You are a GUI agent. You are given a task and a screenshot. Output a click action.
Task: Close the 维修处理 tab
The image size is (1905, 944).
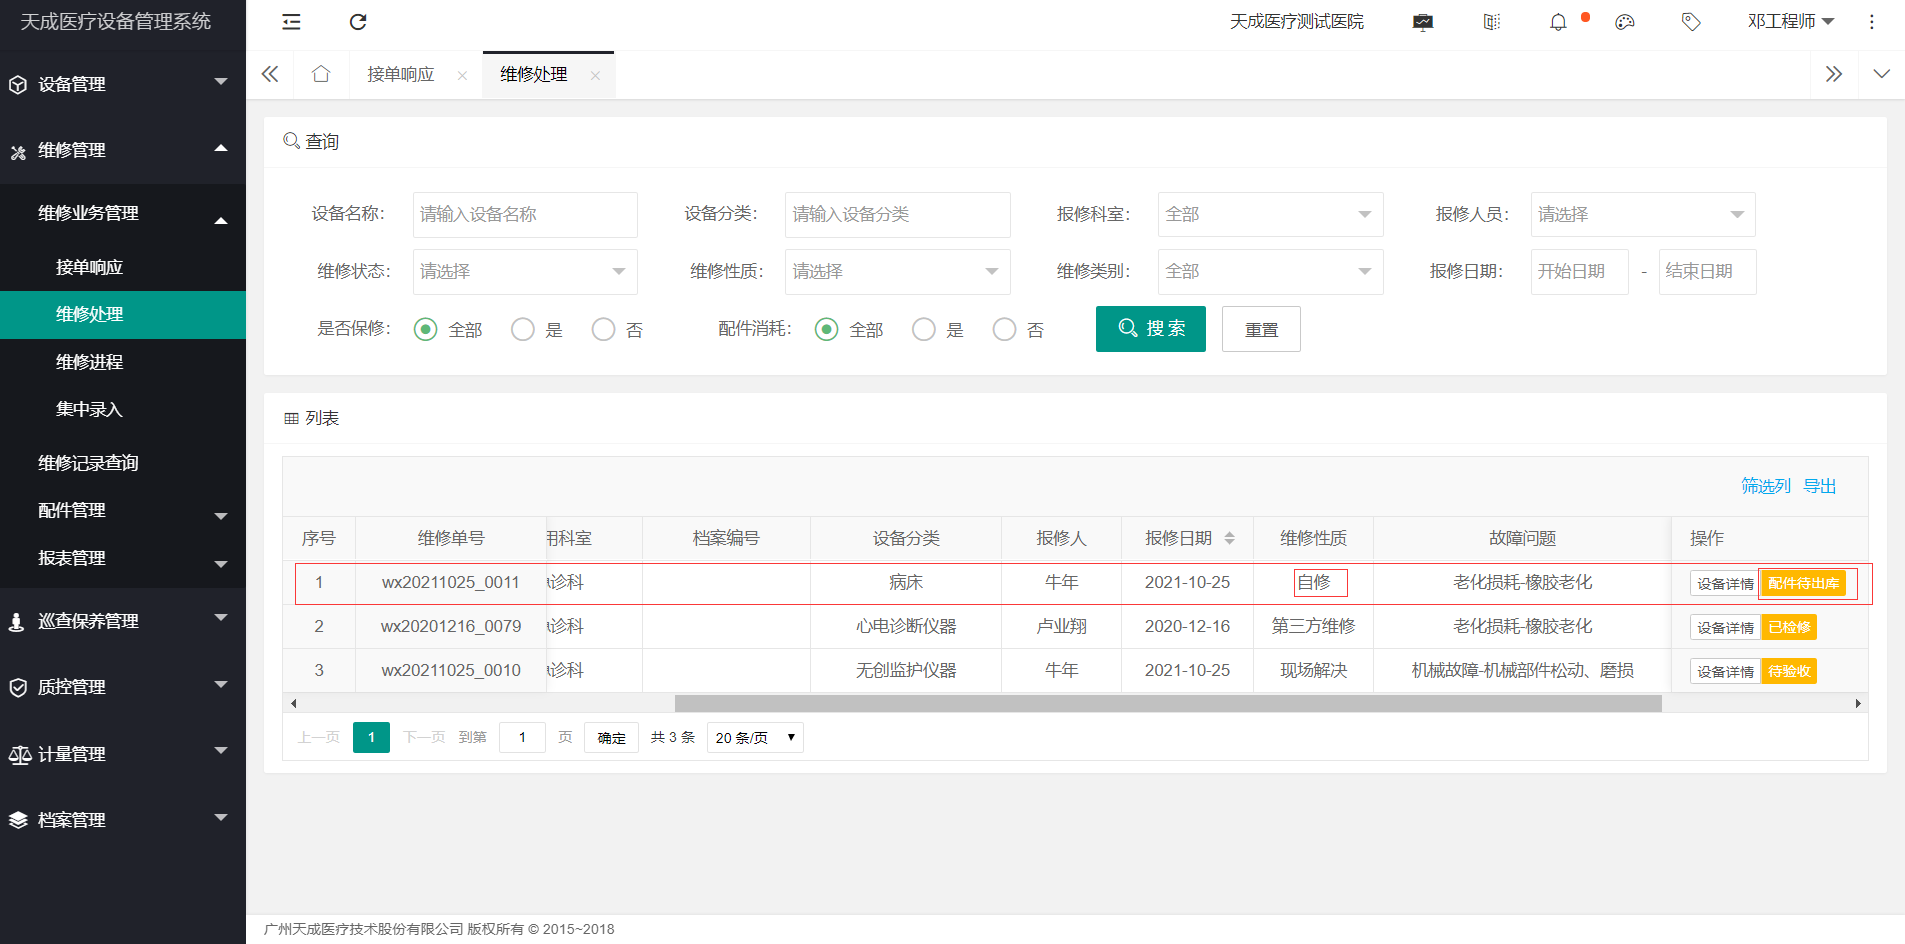[595, 76]
